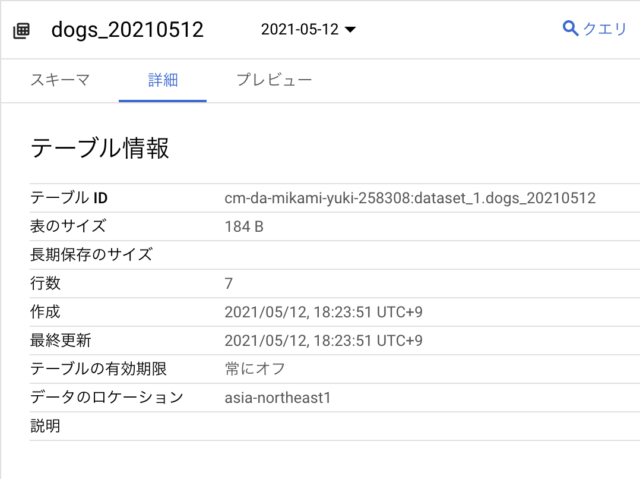Select the 詳細 tab

(x=163, y=80)
